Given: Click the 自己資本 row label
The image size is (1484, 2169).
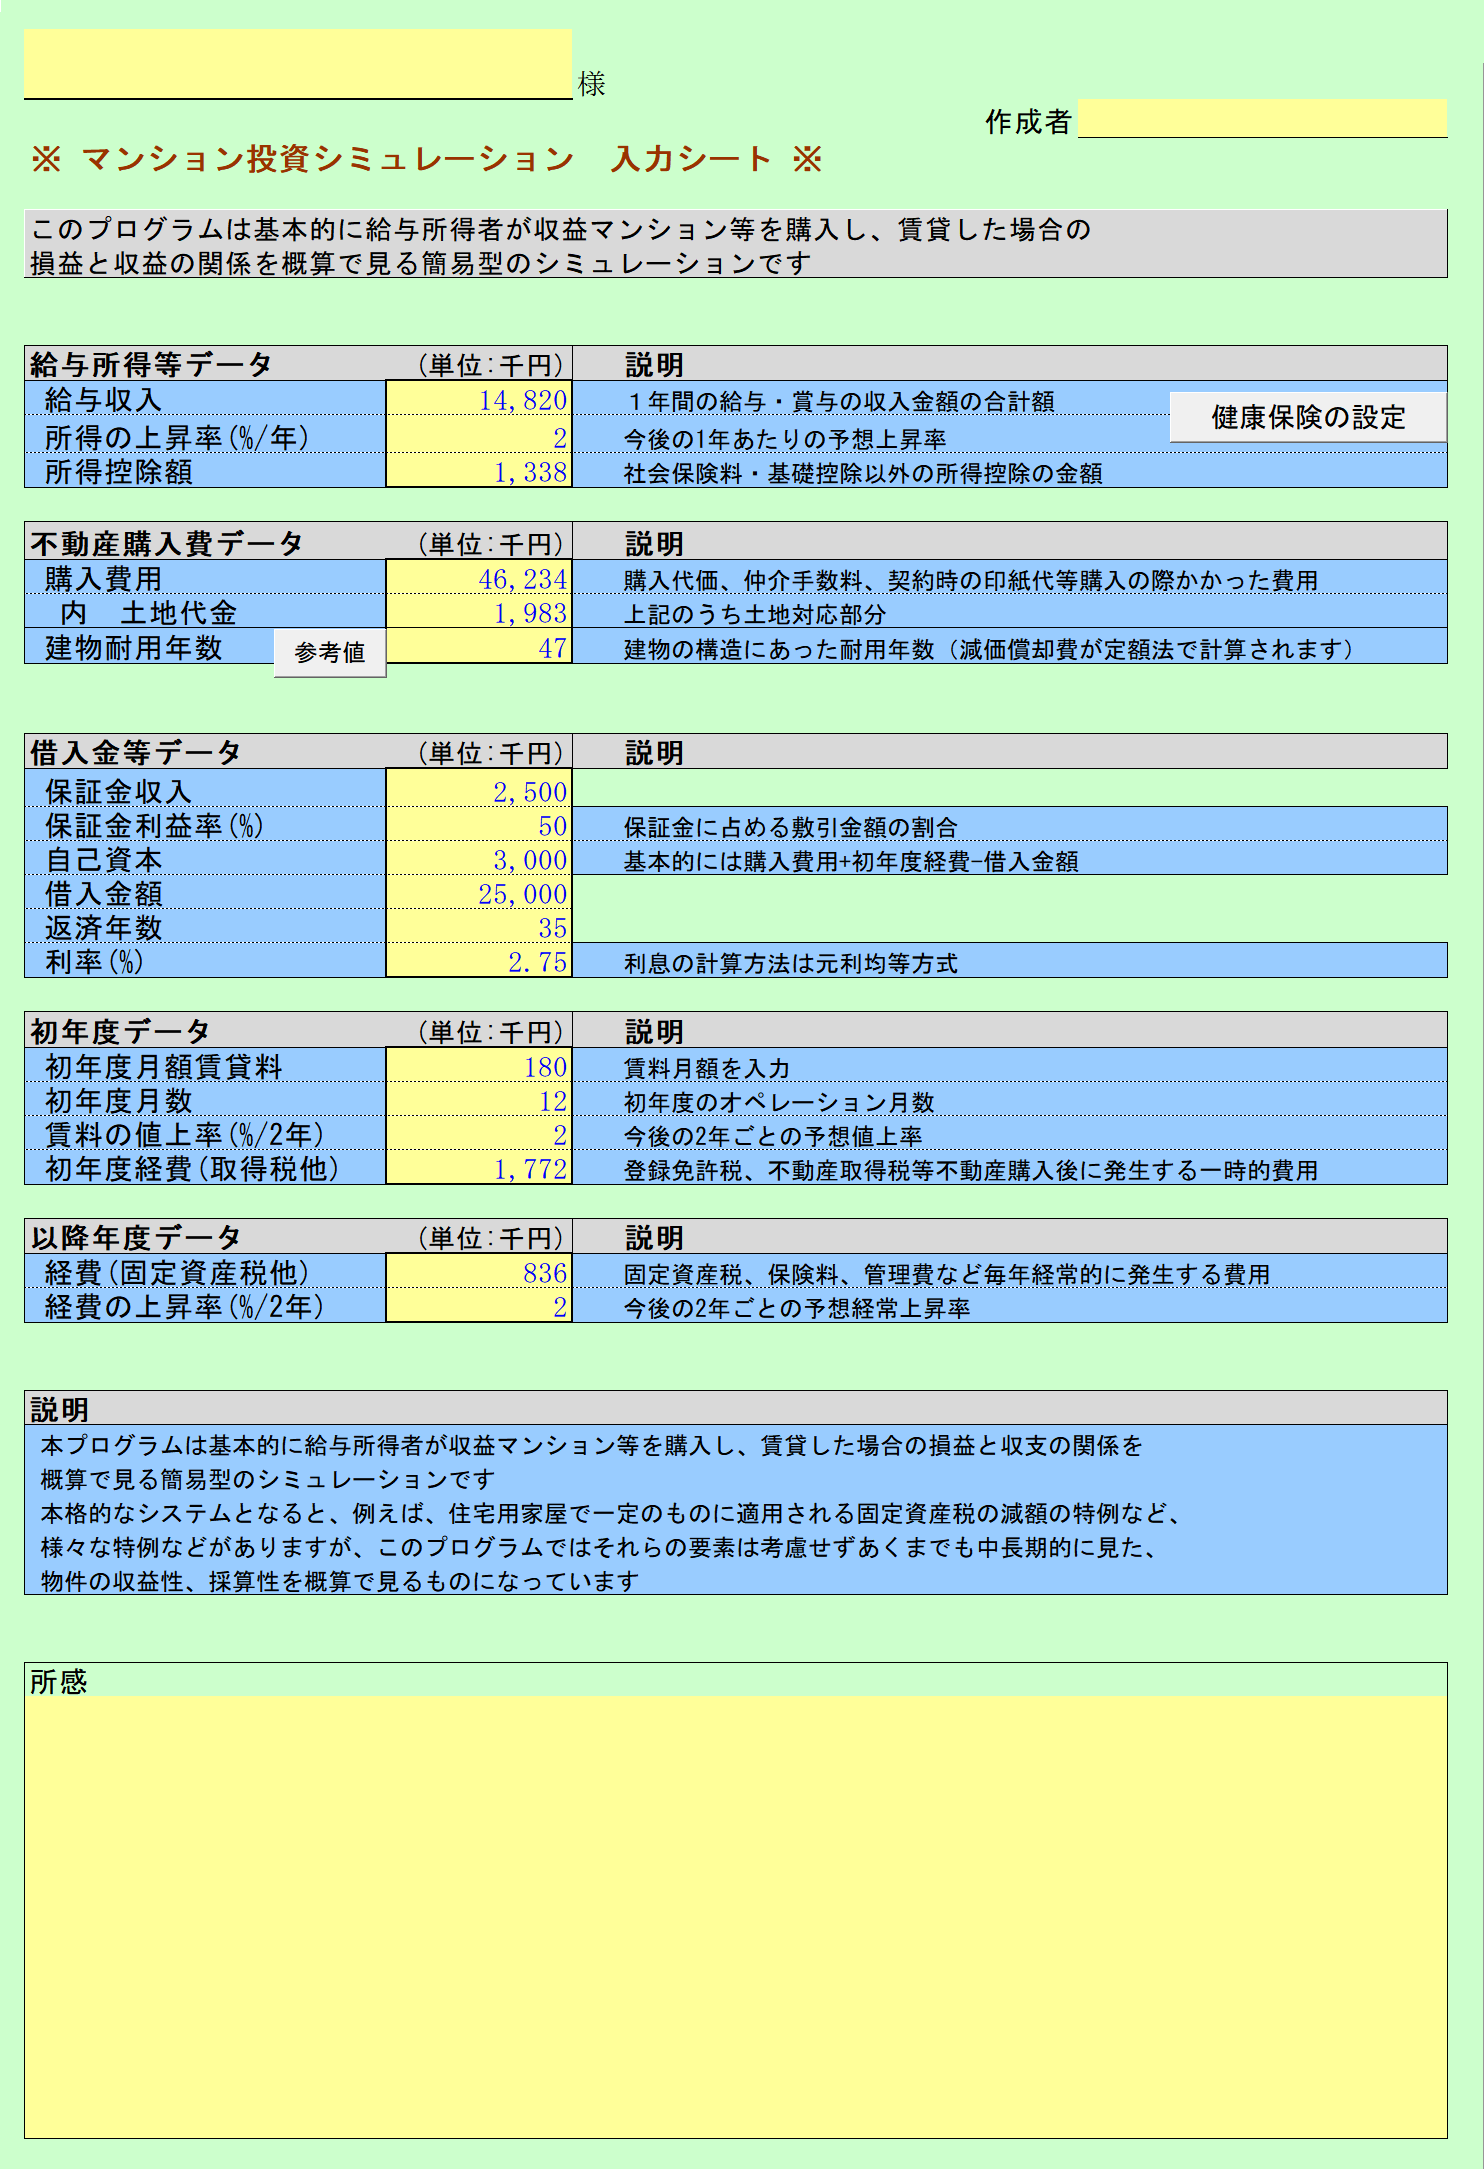Looking at the screenshot, I should click(x=103, y=860).
